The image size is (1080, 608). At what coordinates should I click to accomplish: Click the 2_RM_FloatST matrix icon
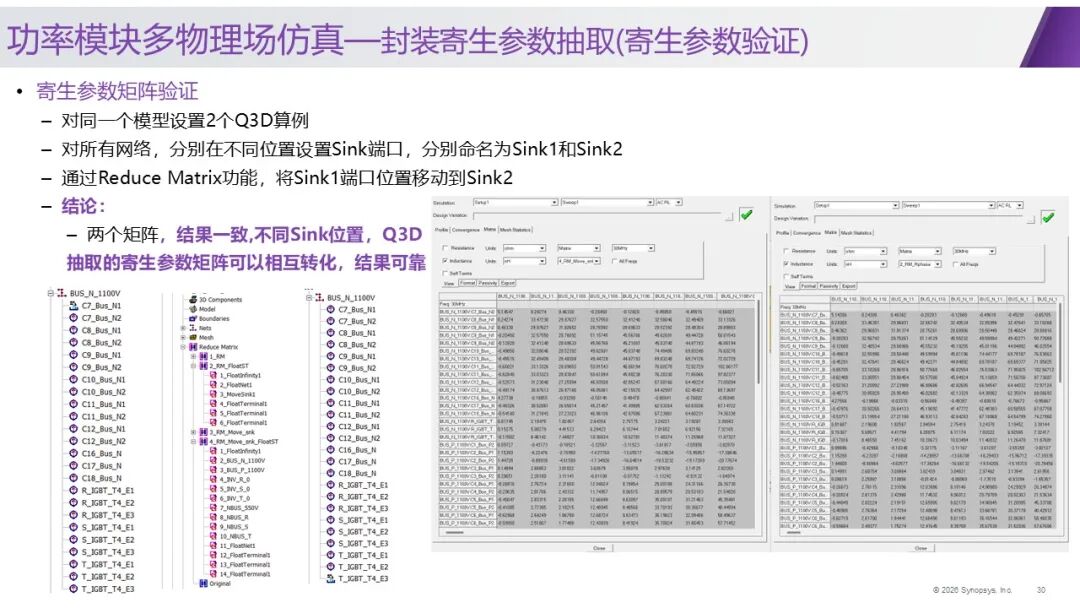[x=203, y=366]
